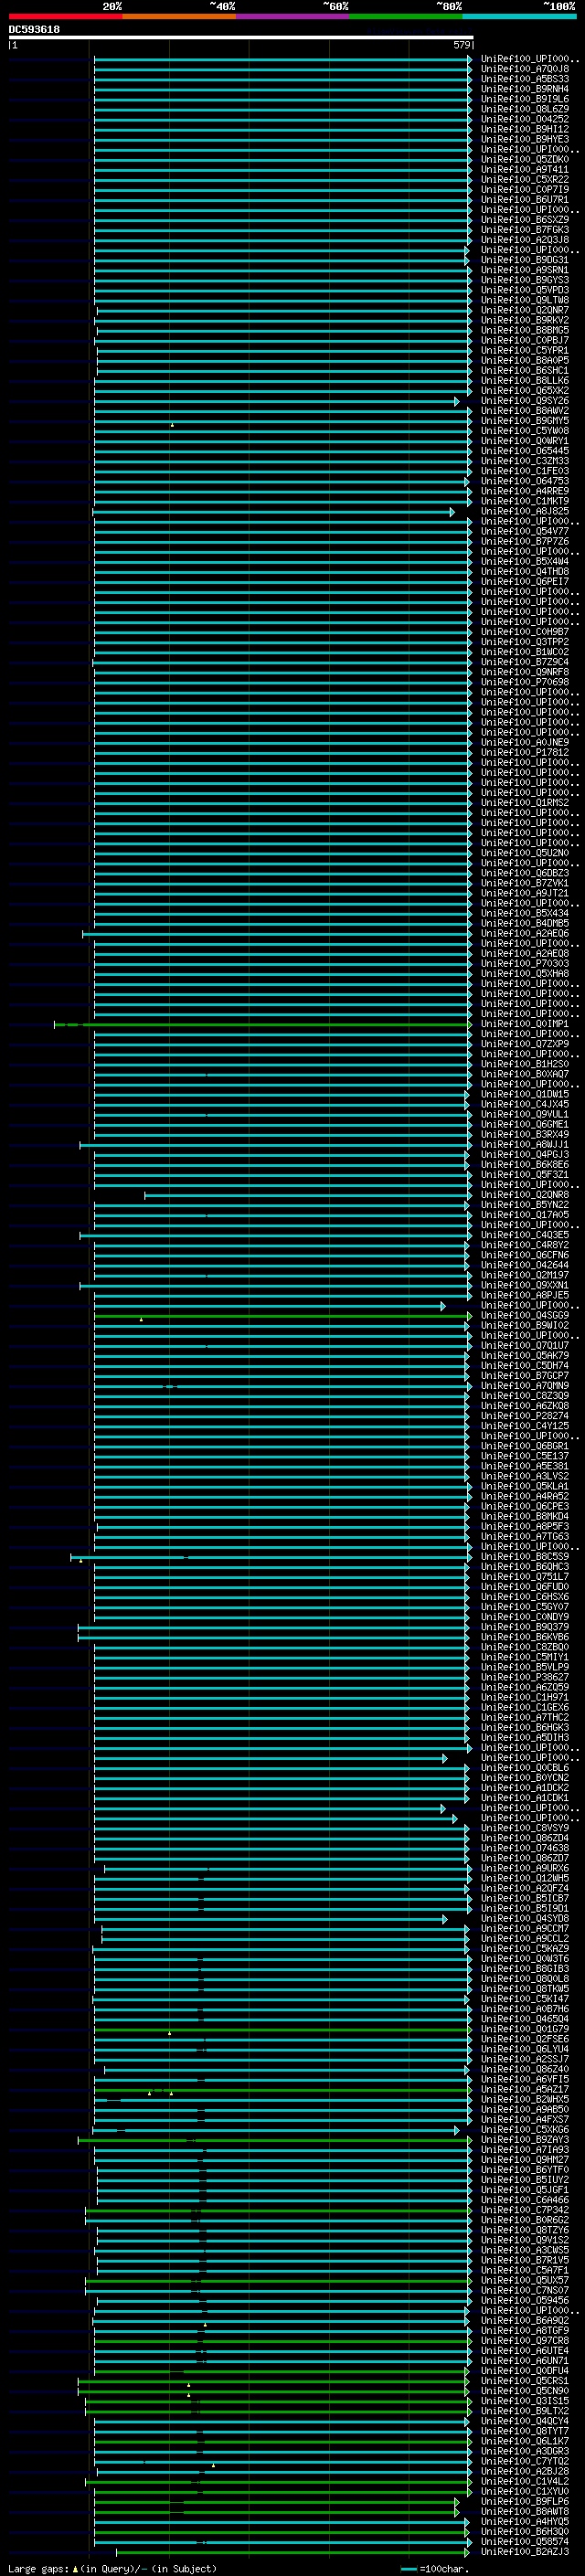Click the hit label UniRef100_Q9VUL1
Image resolution: width=585 pixels, height=2576 pixels.
coord(525,1114)
